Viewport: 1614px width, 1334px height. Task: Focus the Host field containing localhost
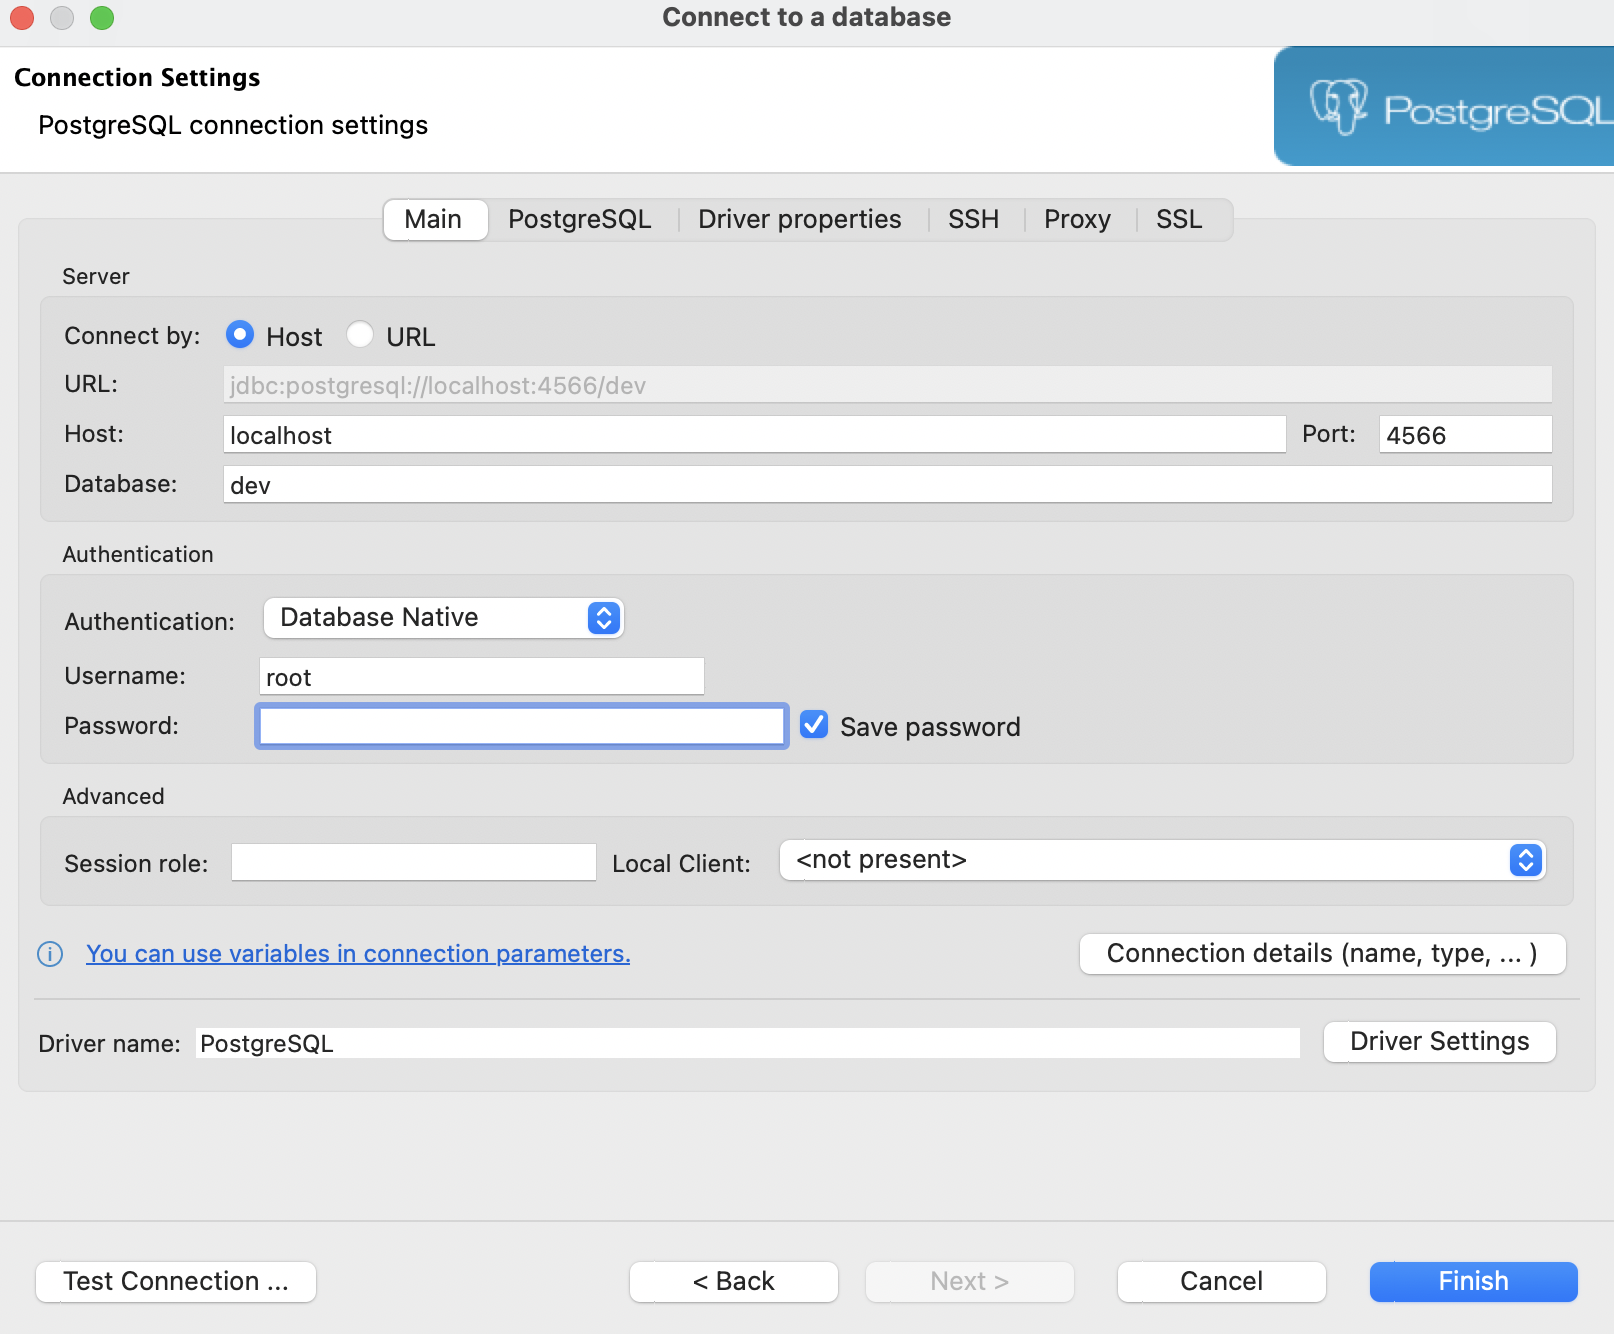(755, 435)
